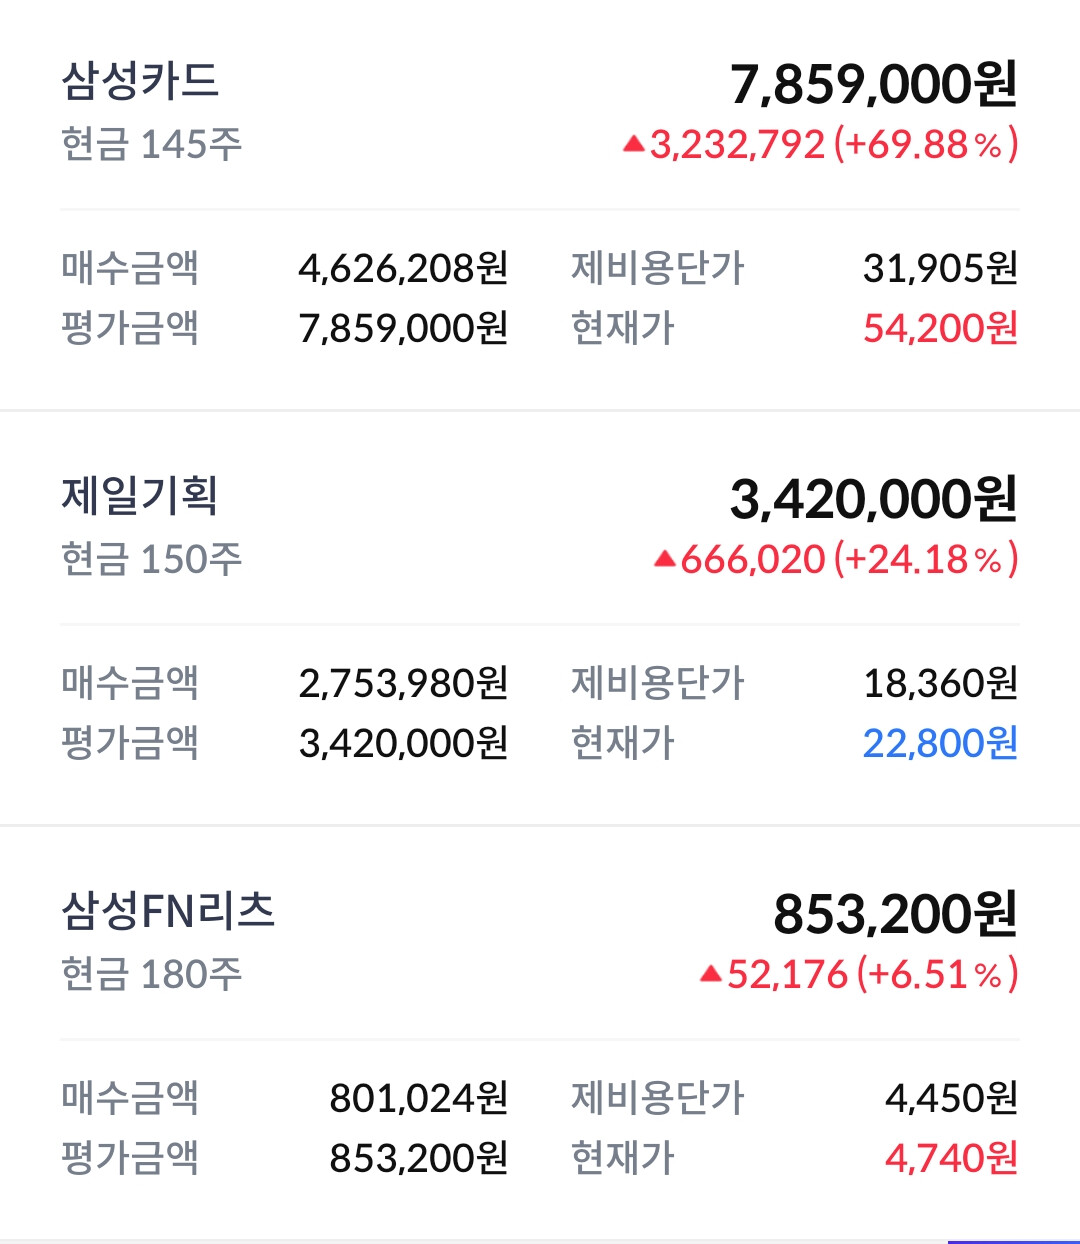Select the bold 3,420,000원 total in 제일기획 header
Screen dimensions: 1080x1244
(873, 499)
